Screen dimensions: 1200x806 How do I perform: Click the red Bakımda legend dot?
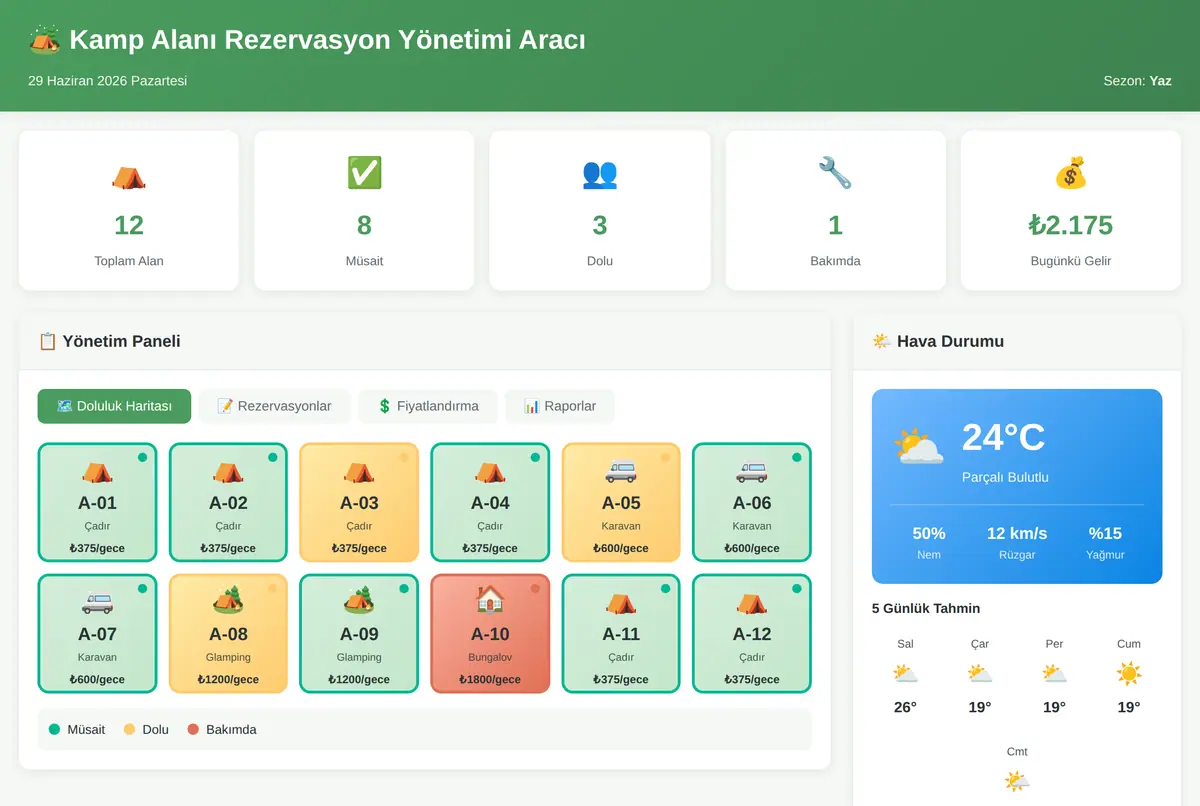pyautogui.click(x=193, y=729)
